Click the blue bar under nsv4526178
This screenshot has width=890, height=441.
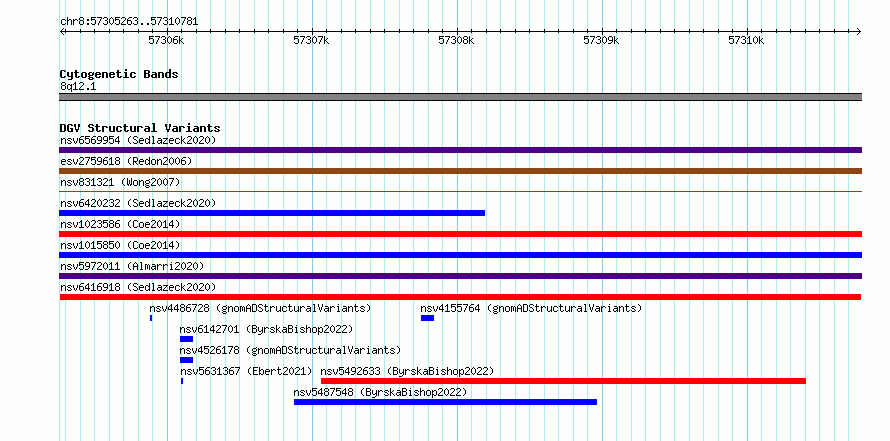[x=187, y=360]
